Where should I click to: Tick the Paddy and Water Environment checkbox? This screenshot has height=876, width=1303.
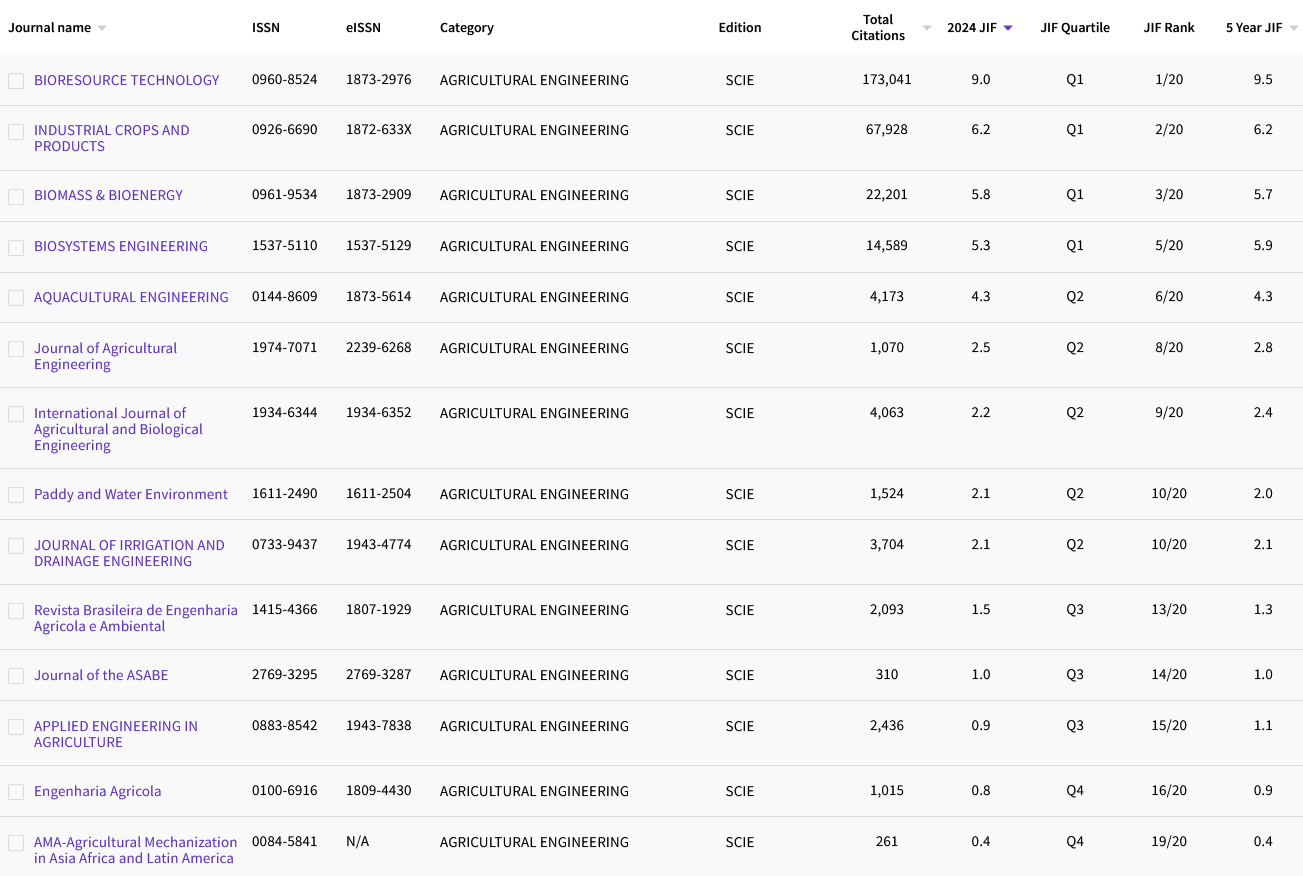(x=16, y=495)
